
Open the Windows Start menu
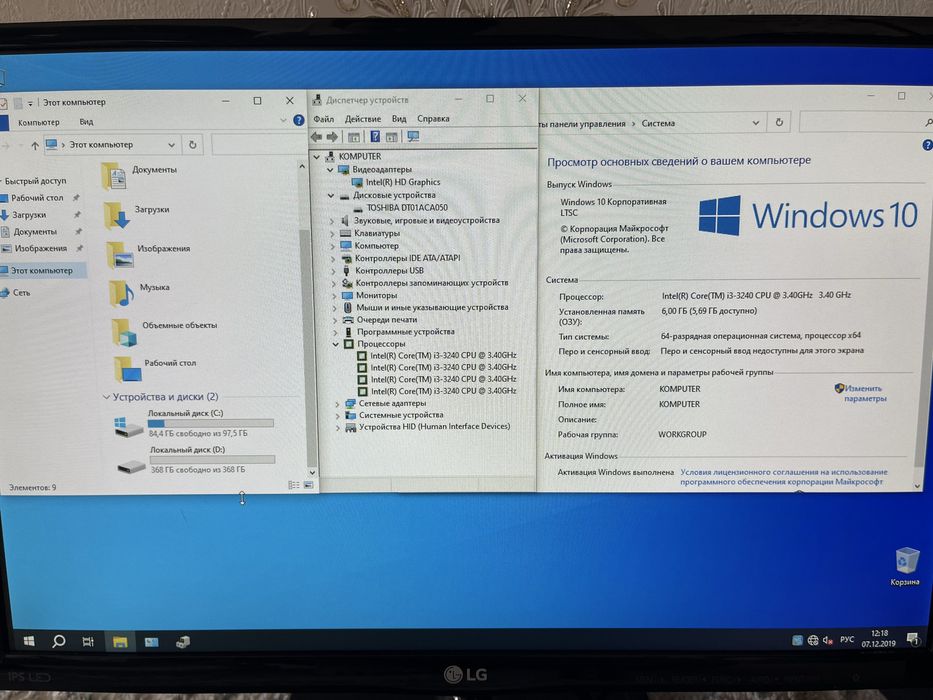29,640
